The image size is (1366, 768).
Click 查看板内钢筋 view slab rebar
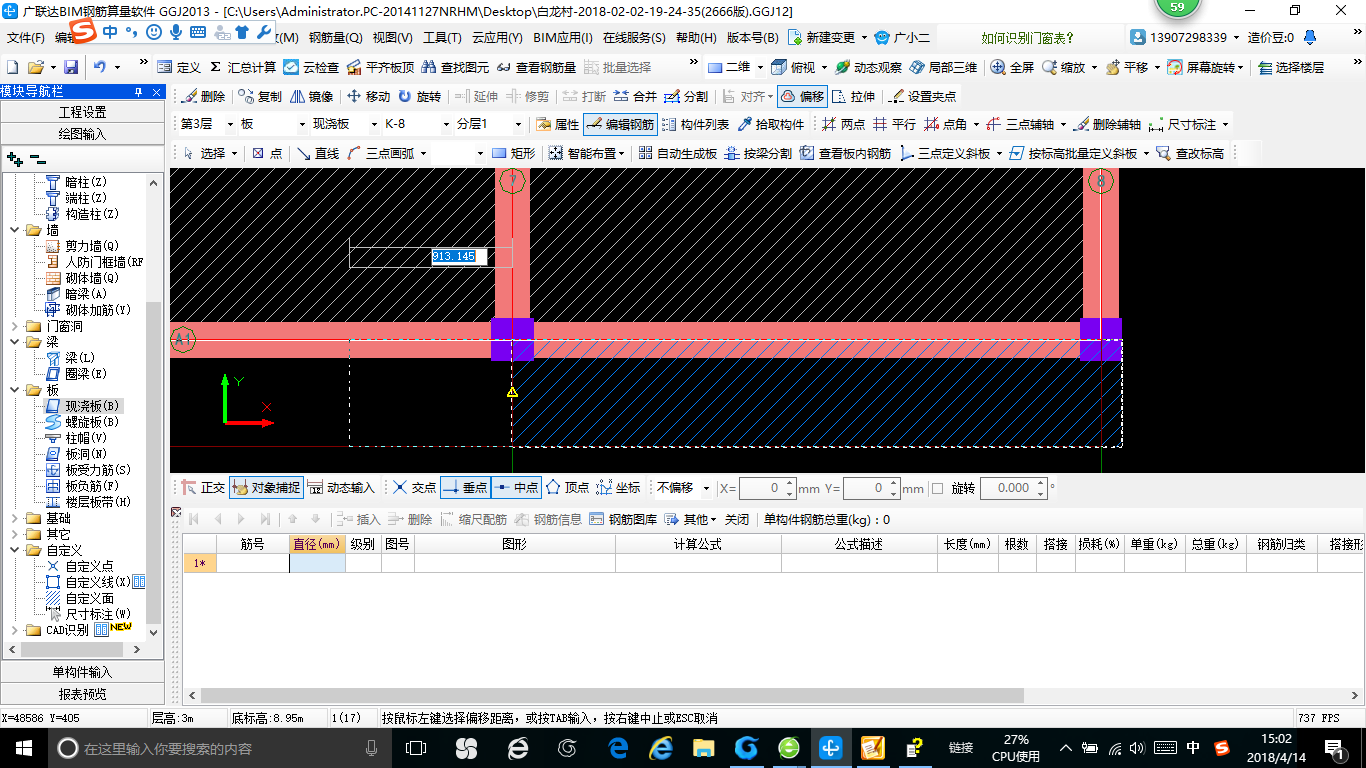pyautogui.click(x=845, y=153)
